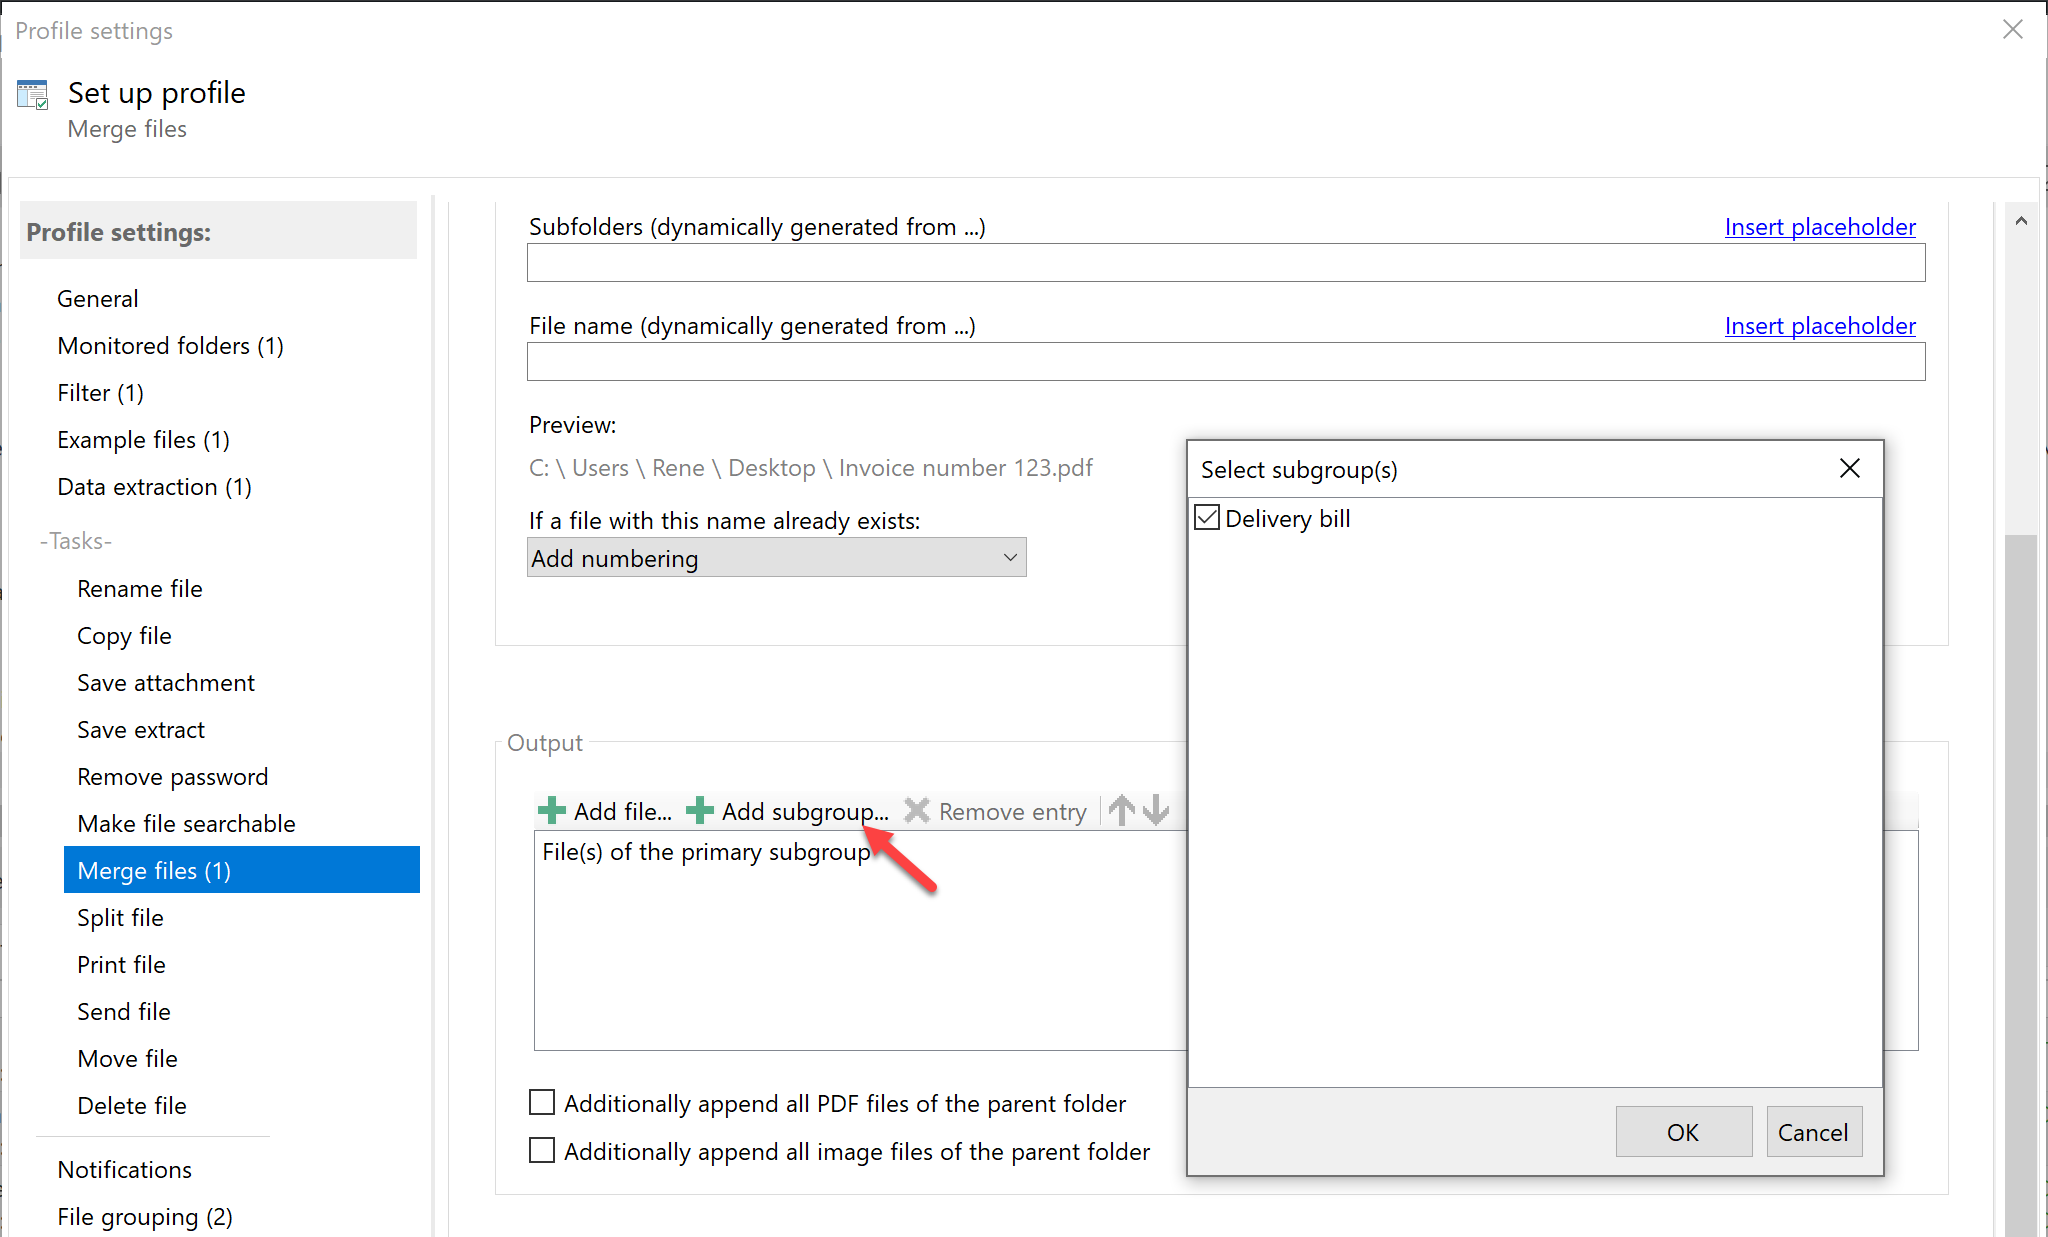The image size is (2048, 1237).
Task: Move entry up with arrow icon
Action: click(x=1122, y=810)
